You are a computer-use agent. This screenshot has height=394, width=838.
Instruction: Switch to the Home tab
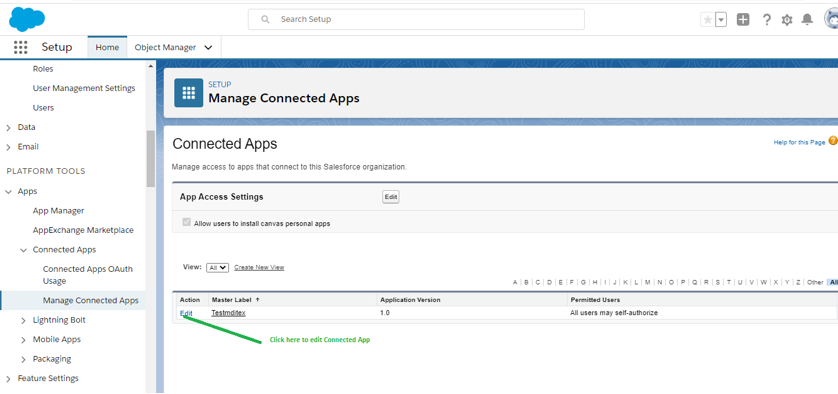point(107,47)
